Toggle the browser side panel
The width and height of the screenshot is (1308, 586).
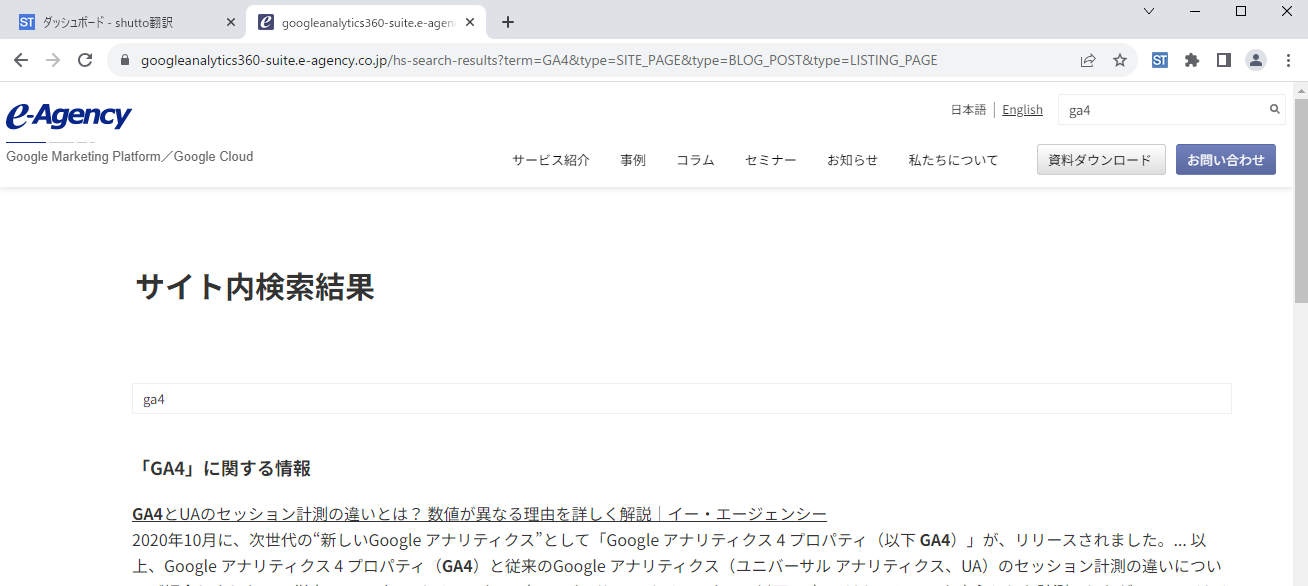pyautogui.click(x=1223, y=60)
